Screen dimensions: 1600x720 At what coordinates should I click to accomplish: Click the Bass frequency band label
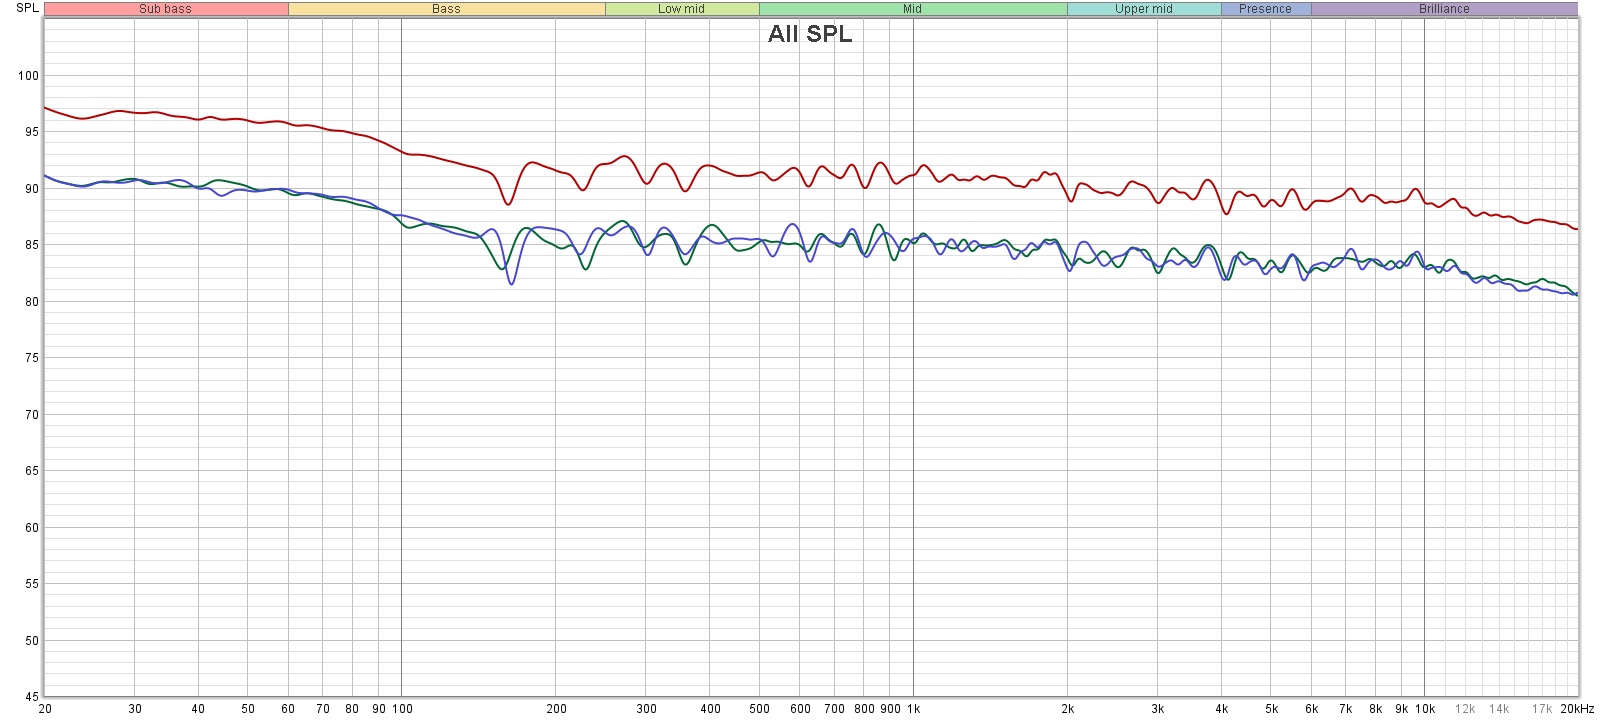pyautogui.click(x=446, y=9)
